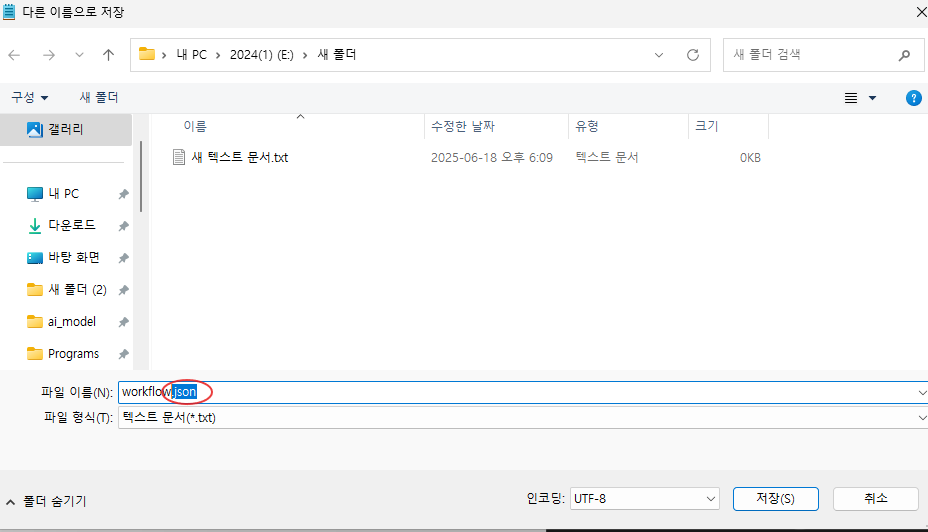Screen dimensions: 928x532
Task: Click the 2025-06-18 오후 6:09 date cell
Action: (492, 157)
